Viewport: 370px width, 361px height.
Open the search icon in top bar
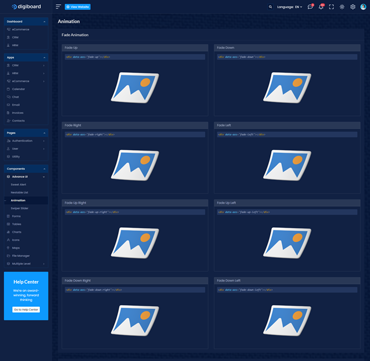click(x=270, y=7)
